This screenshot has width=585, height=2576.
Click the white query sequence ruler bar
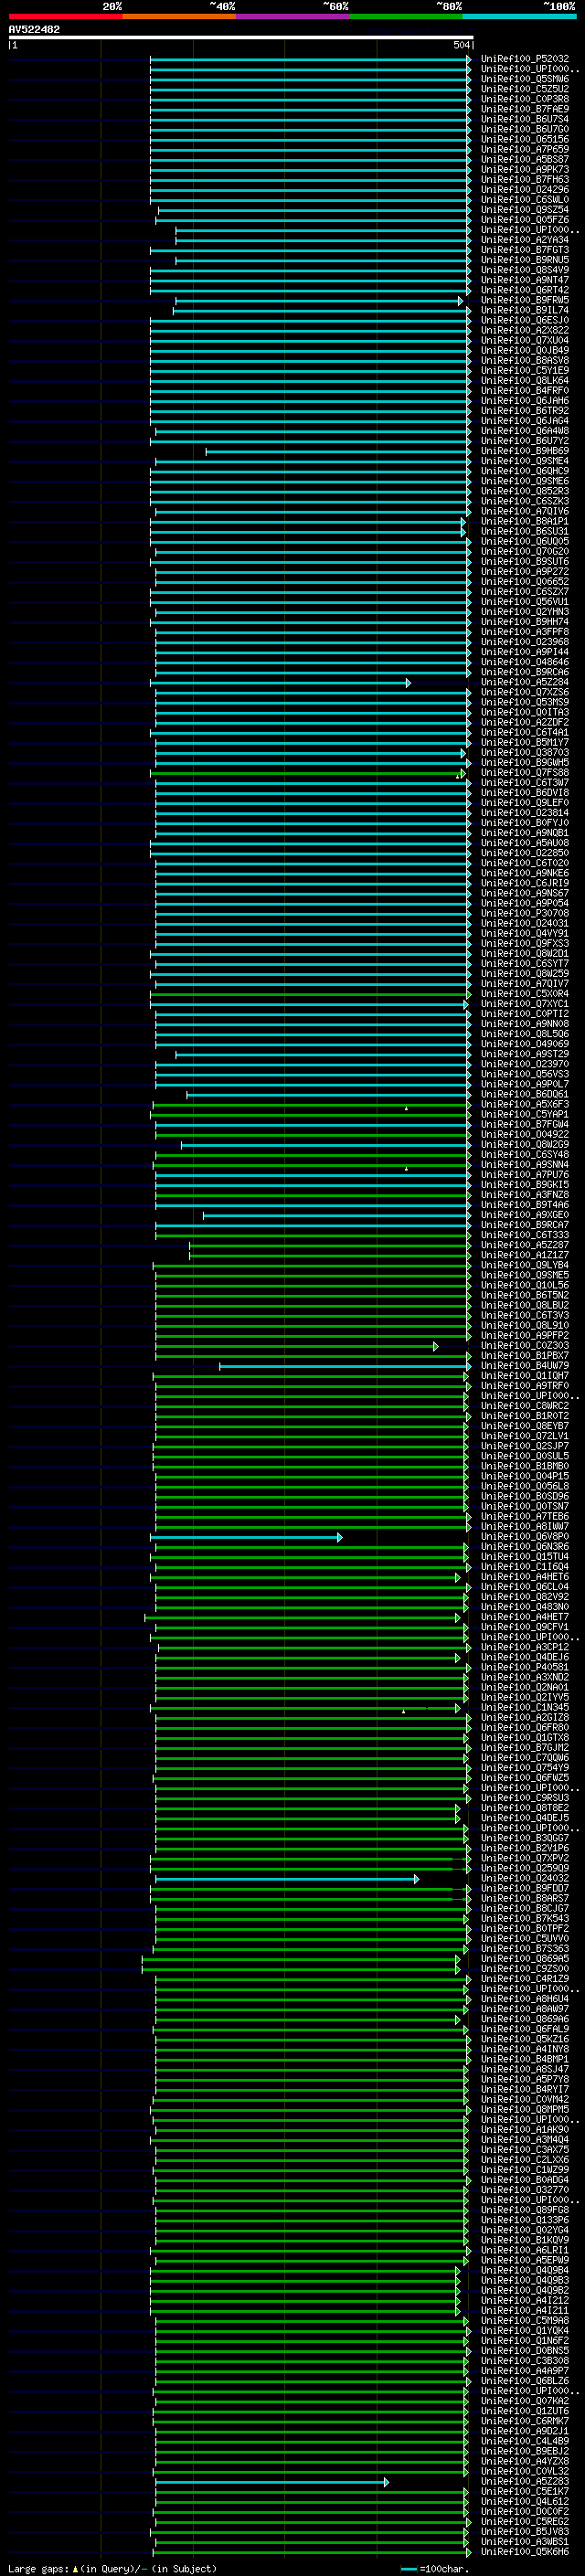241,38
